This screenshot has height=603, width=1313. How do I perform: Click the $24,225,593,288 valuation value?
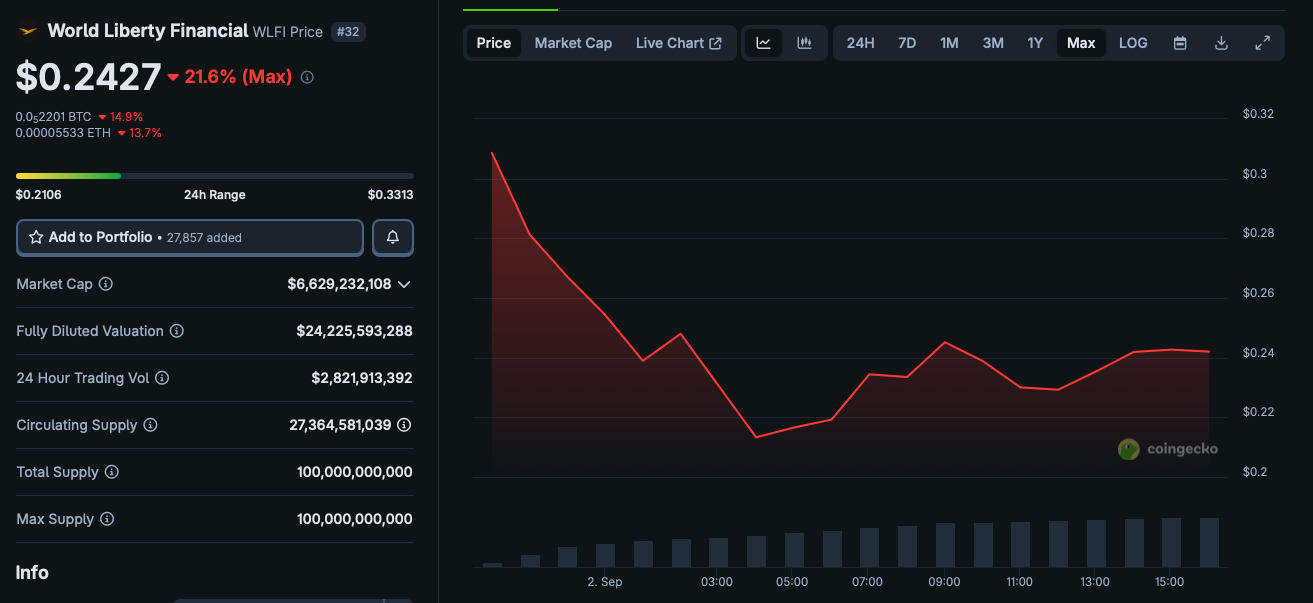[x=354, y=331]
